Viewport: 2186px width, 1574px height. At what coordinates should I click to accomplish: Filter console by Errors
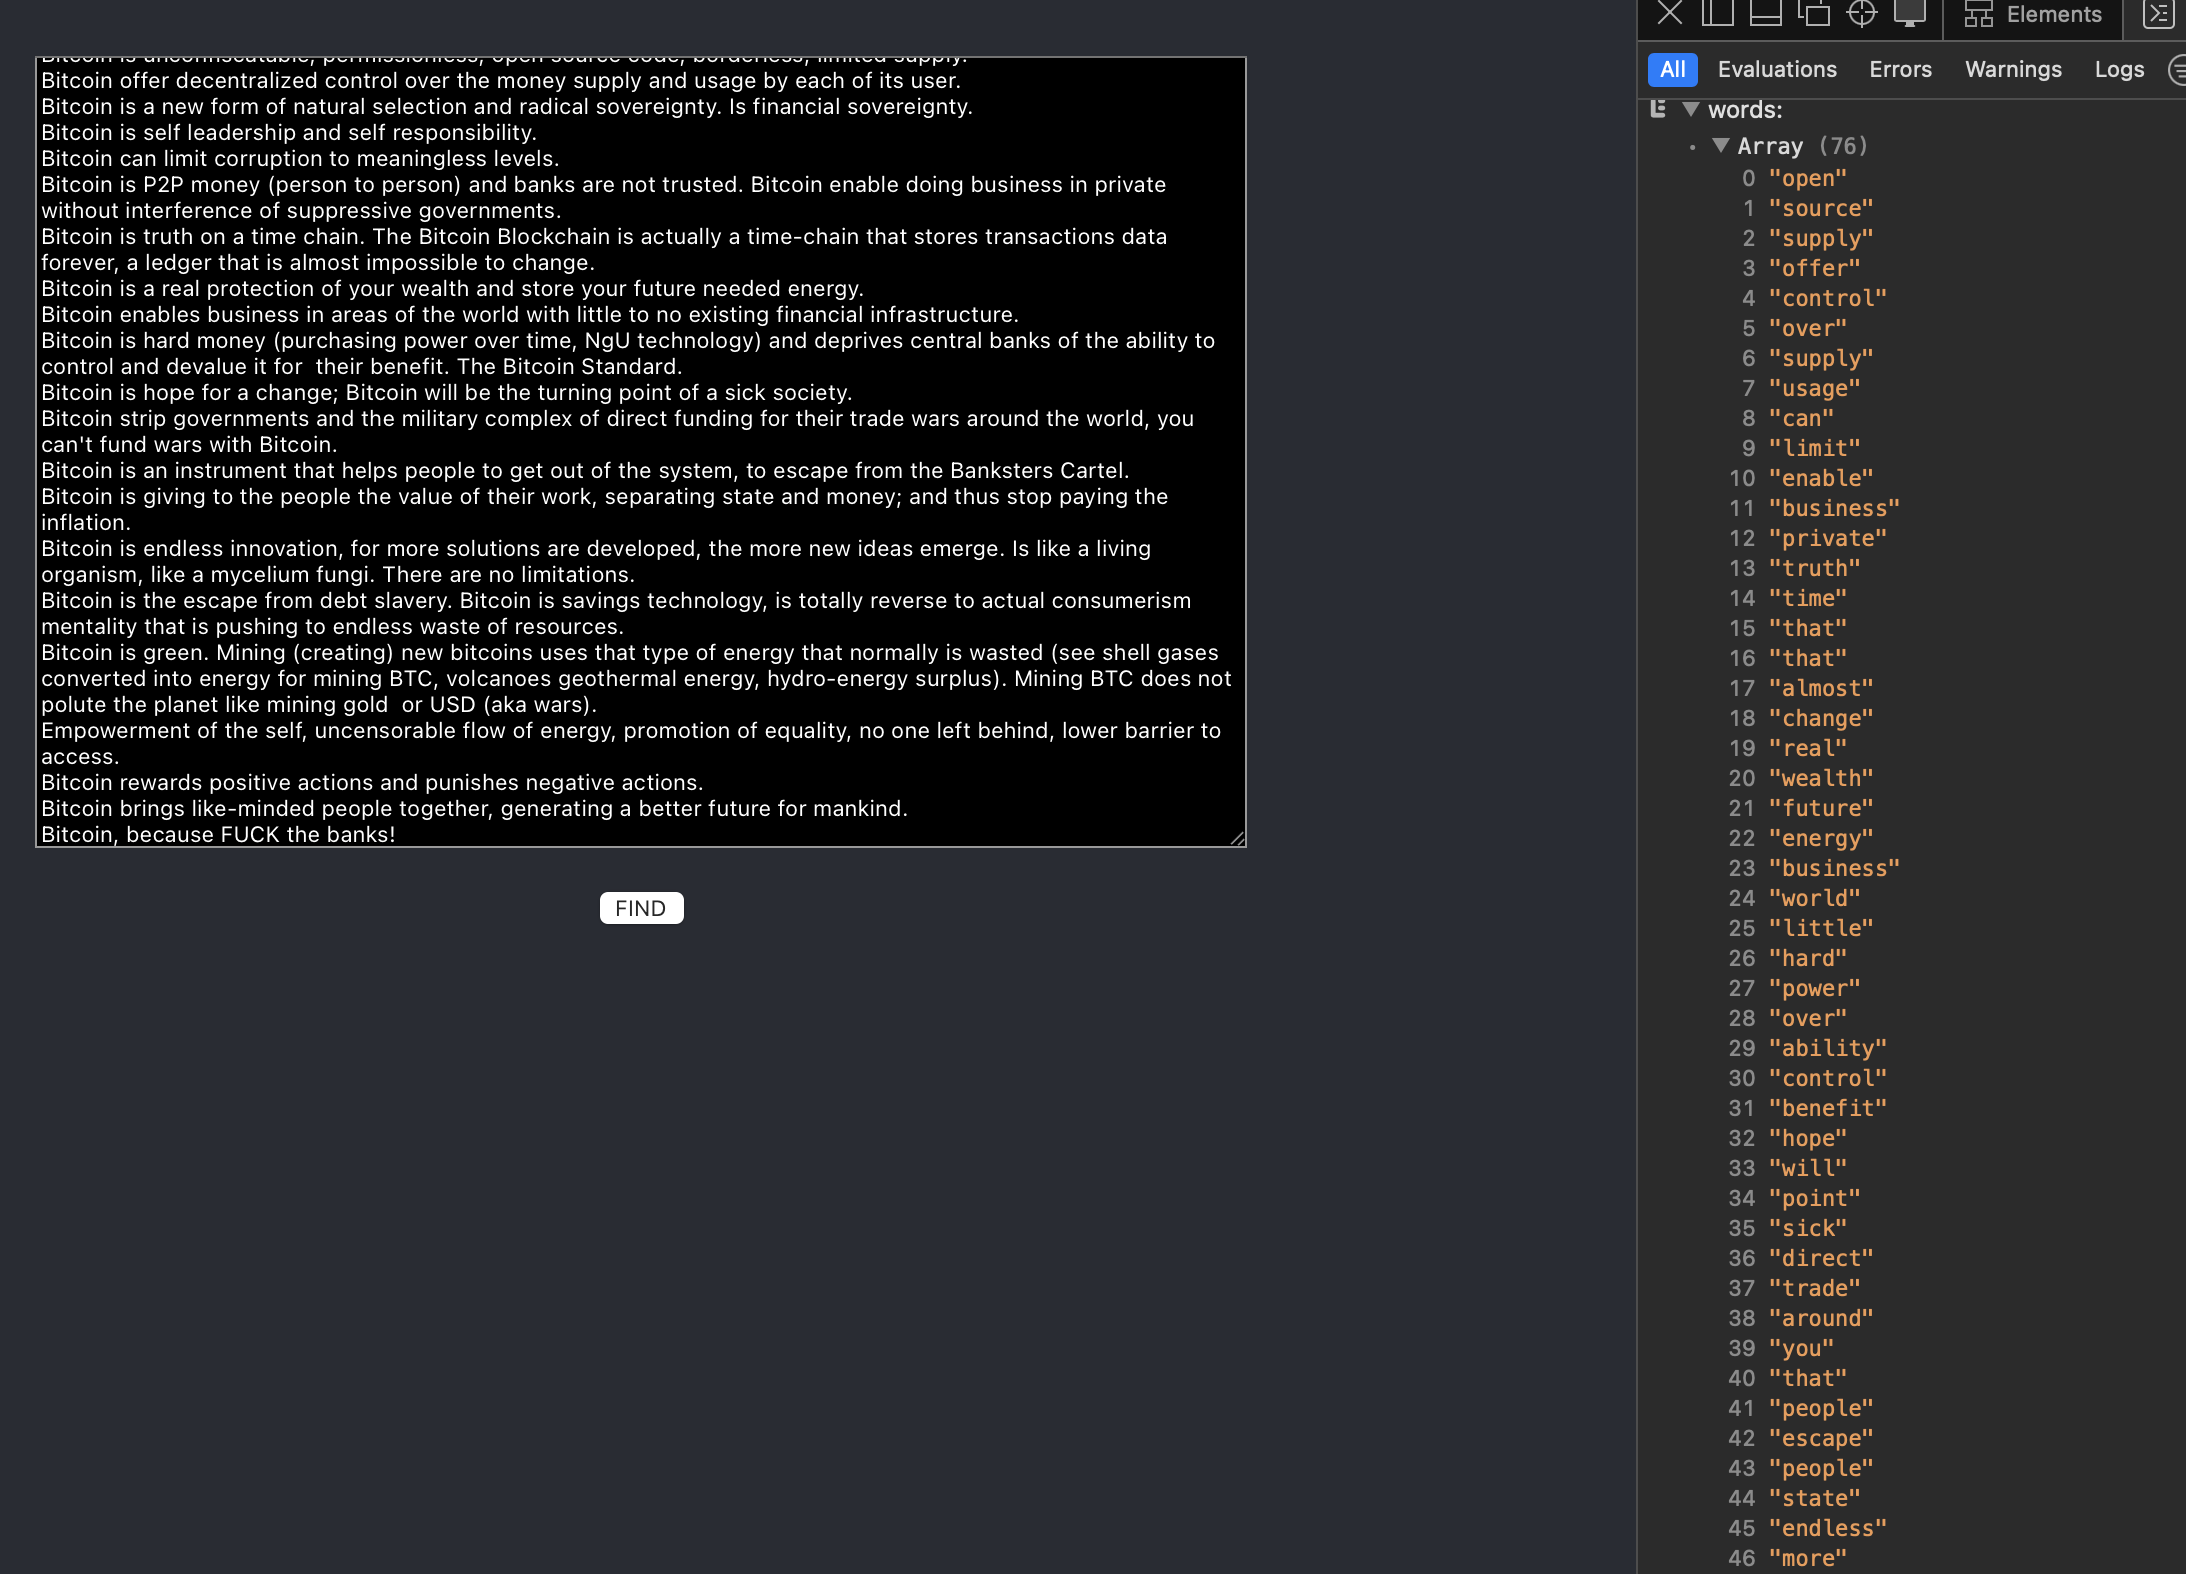[1900, 70]
